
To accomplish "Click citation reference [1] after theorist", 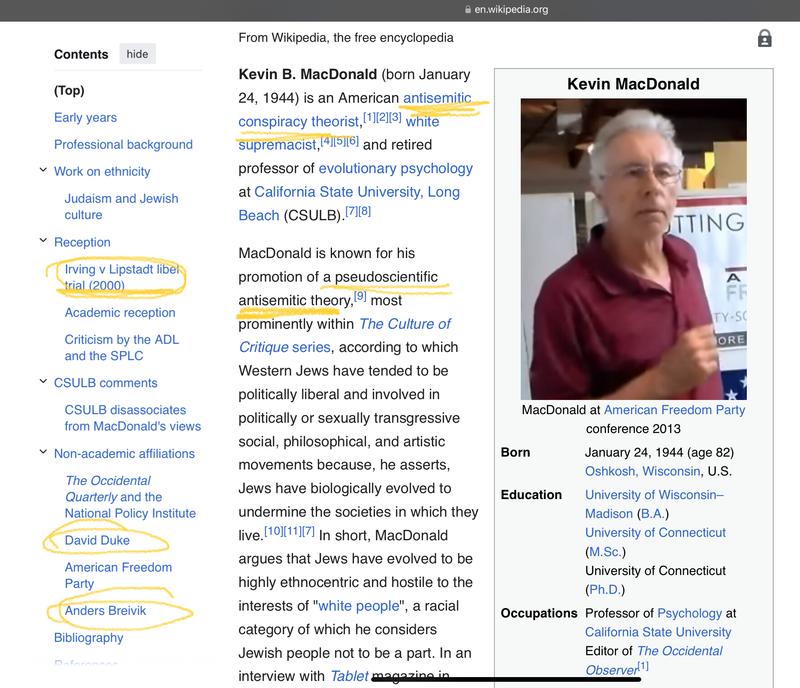I will tap(369, 117).
